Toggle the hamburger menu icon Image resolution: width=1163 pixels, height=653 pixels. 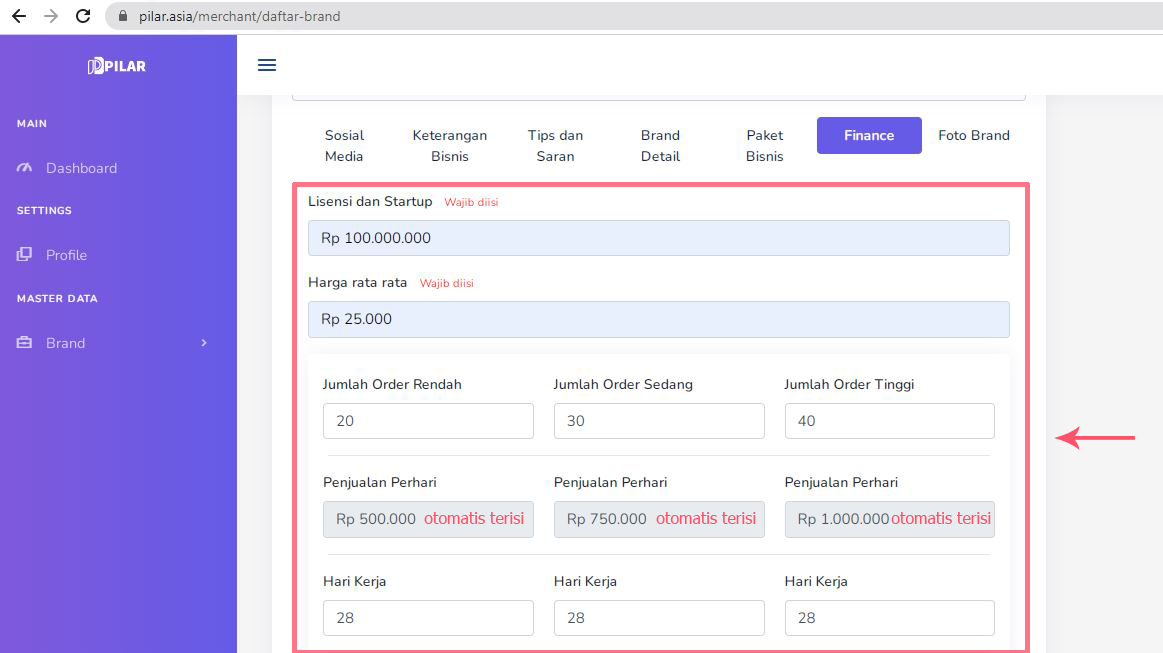tap(267, 65)
